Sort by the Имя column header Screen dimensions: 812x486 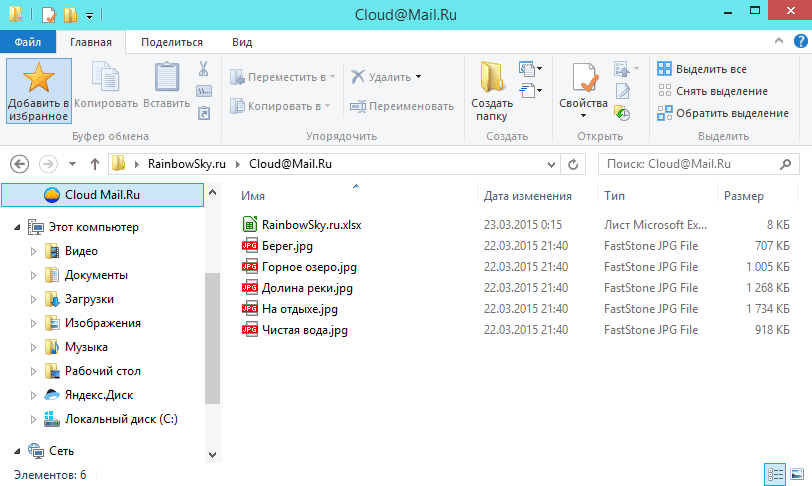click(x=253, y=196)
